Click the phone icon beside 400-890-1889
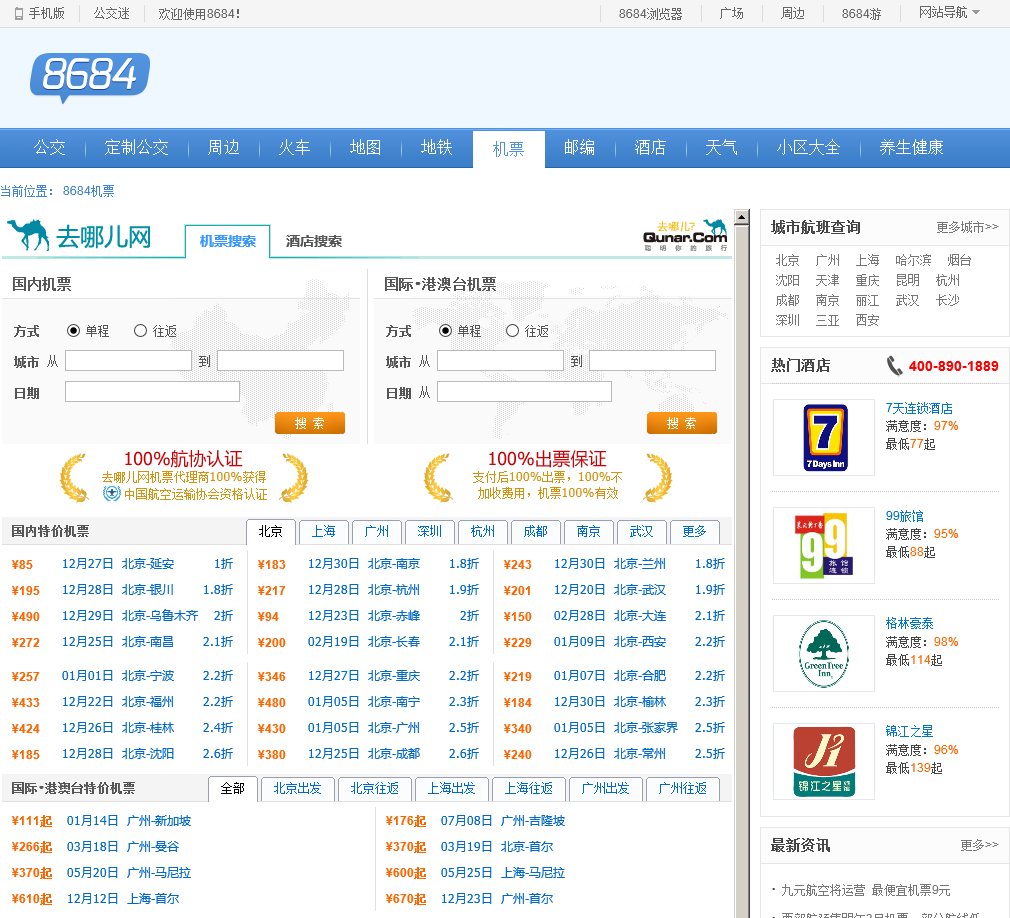 894,366
